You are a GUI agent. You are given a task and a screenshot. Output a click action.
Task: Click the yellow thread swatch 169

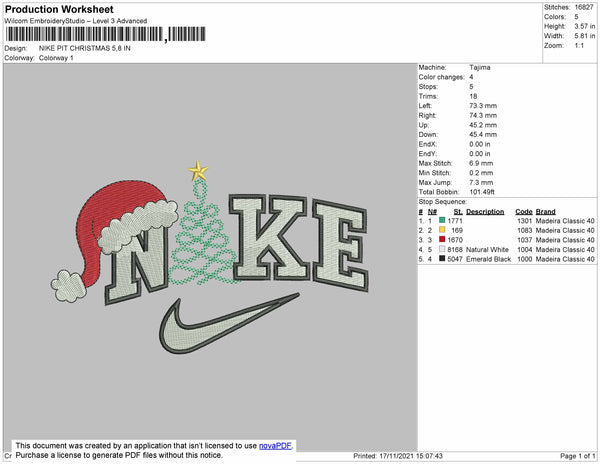442,230
